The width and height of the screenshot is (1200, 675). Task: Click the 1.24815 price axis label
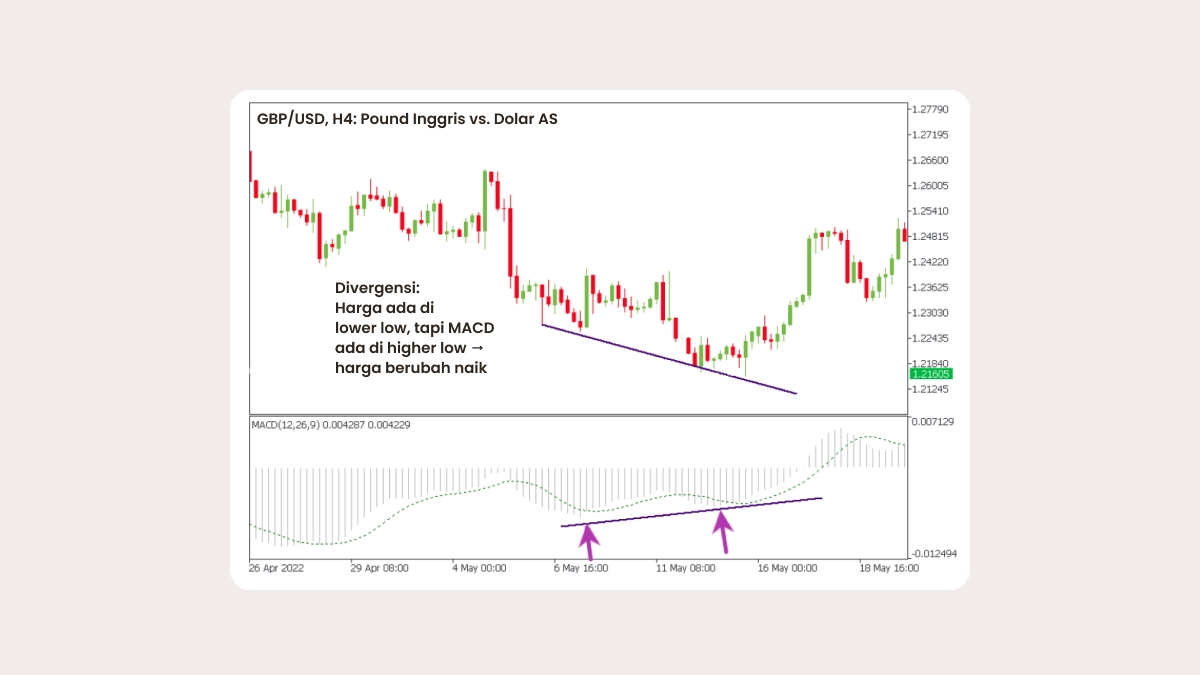pos(930,237)
